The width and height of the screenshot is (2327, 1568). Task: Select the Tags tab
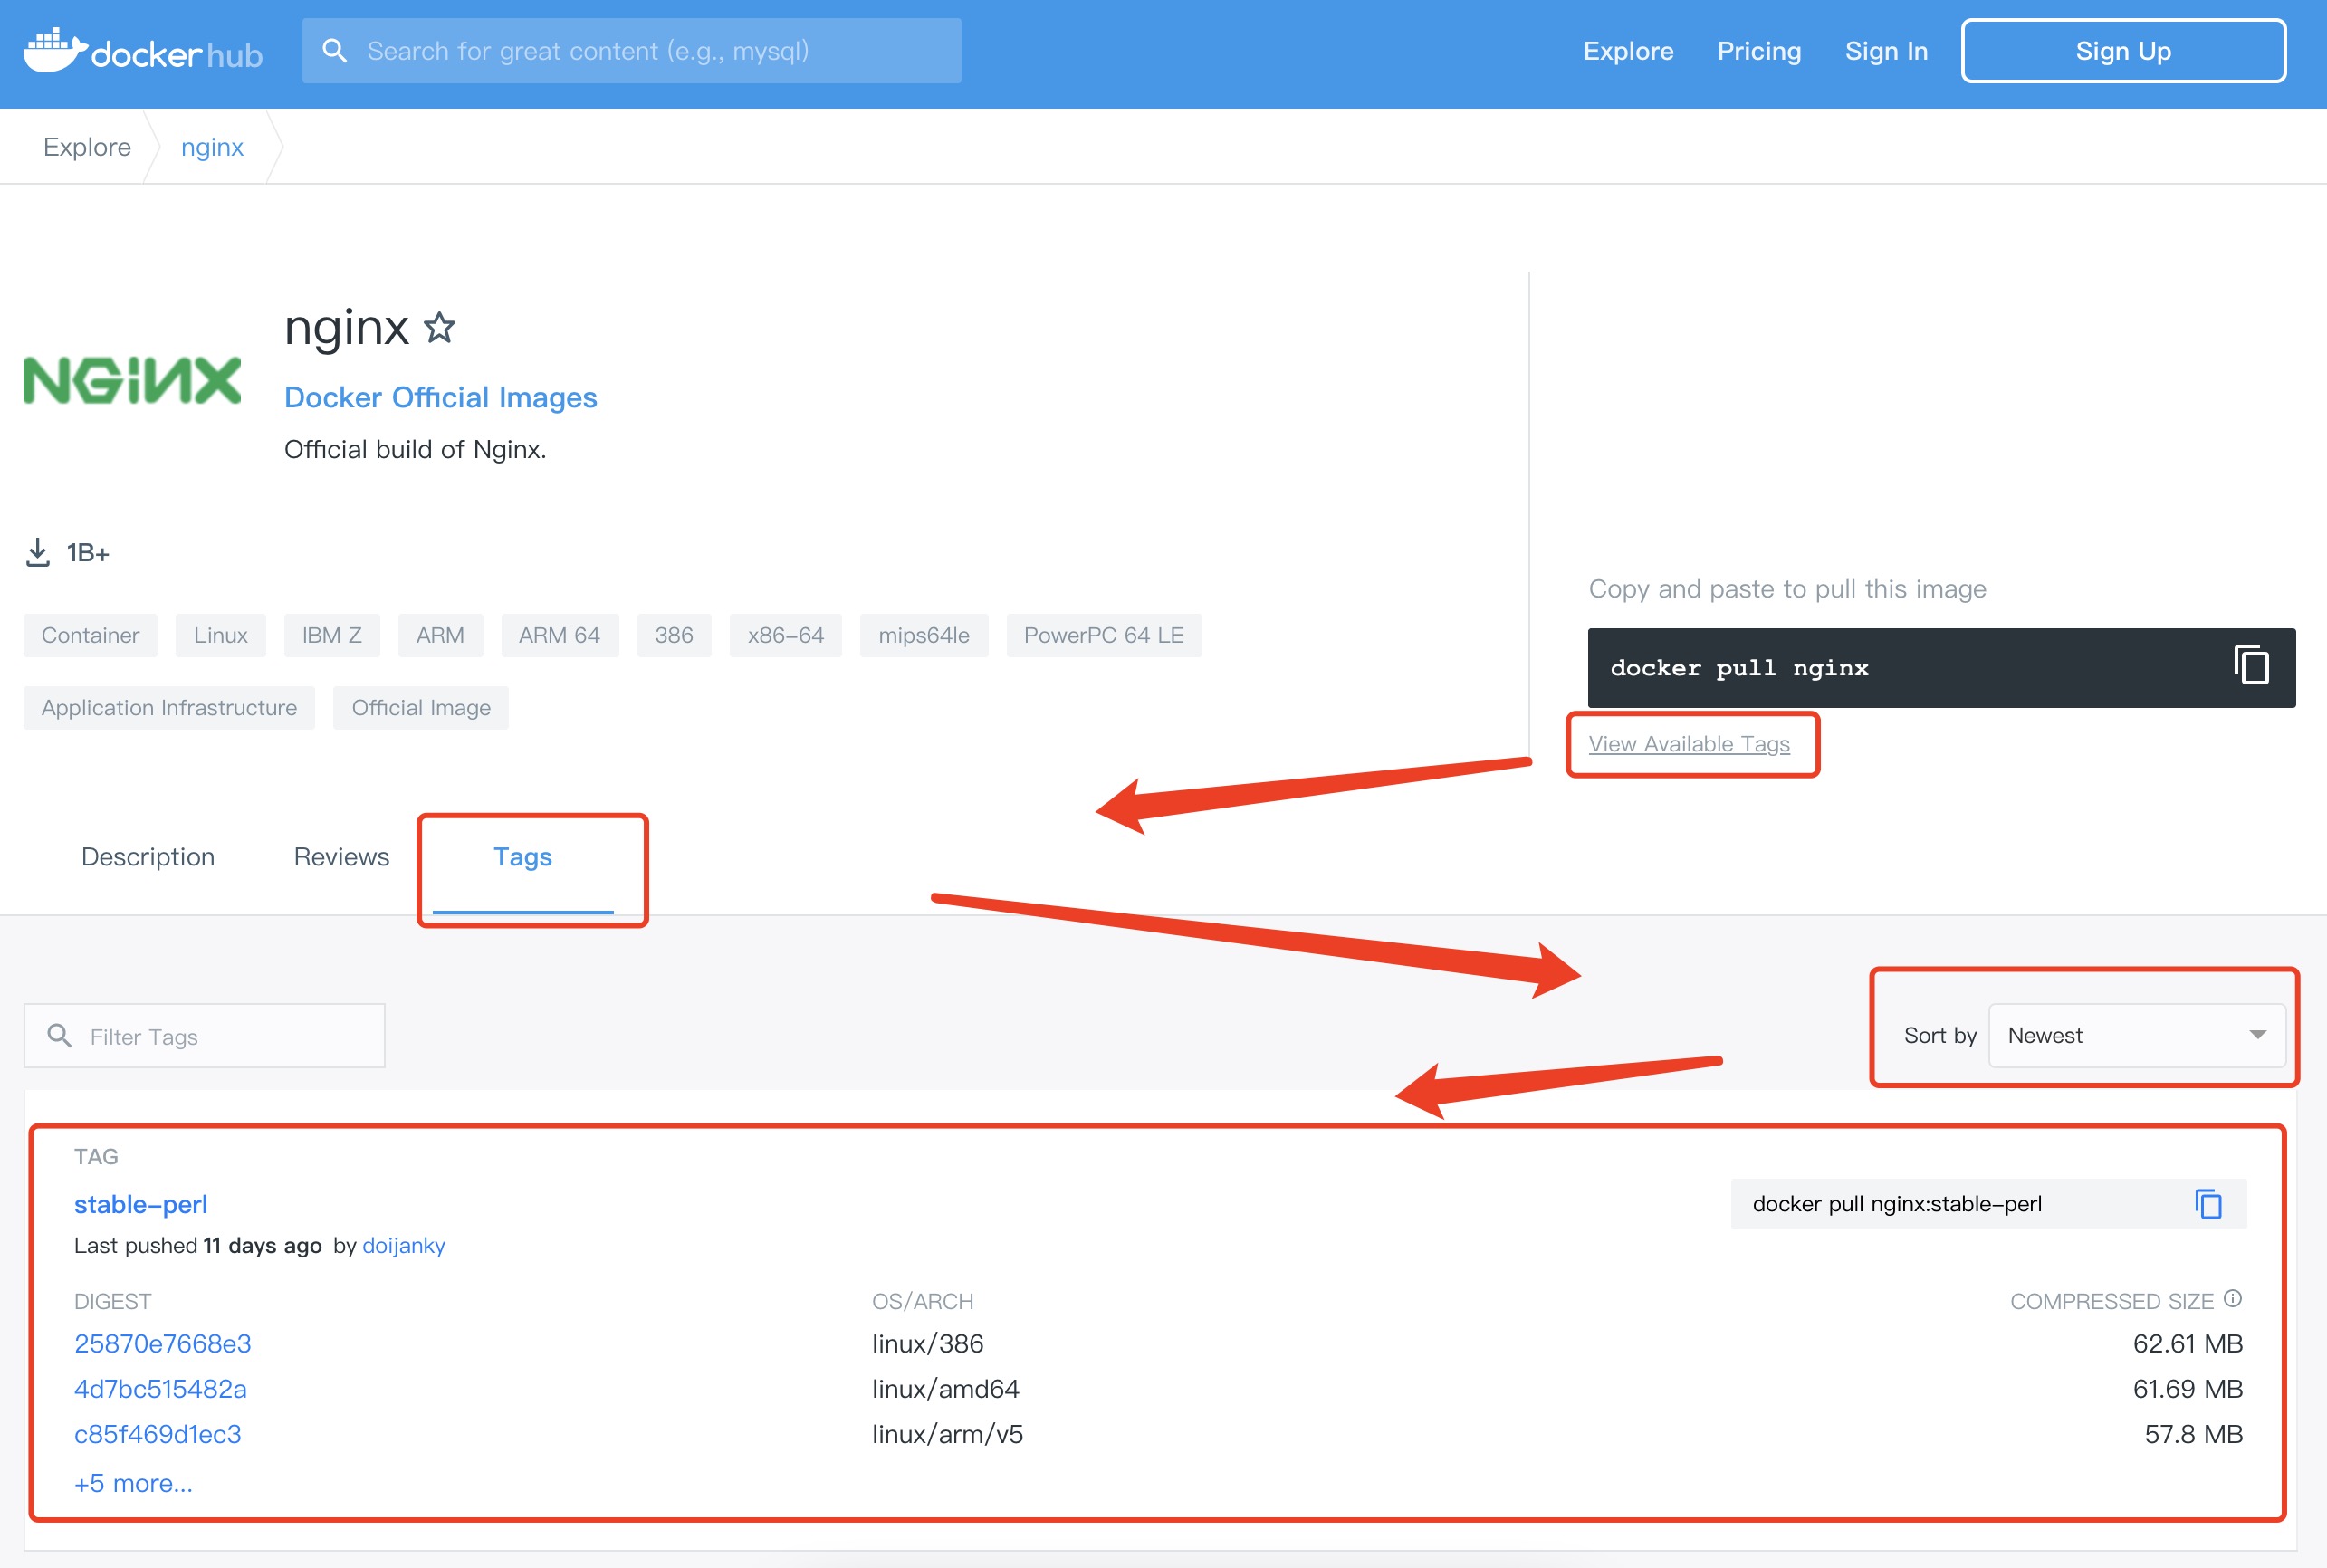(522, 857)
